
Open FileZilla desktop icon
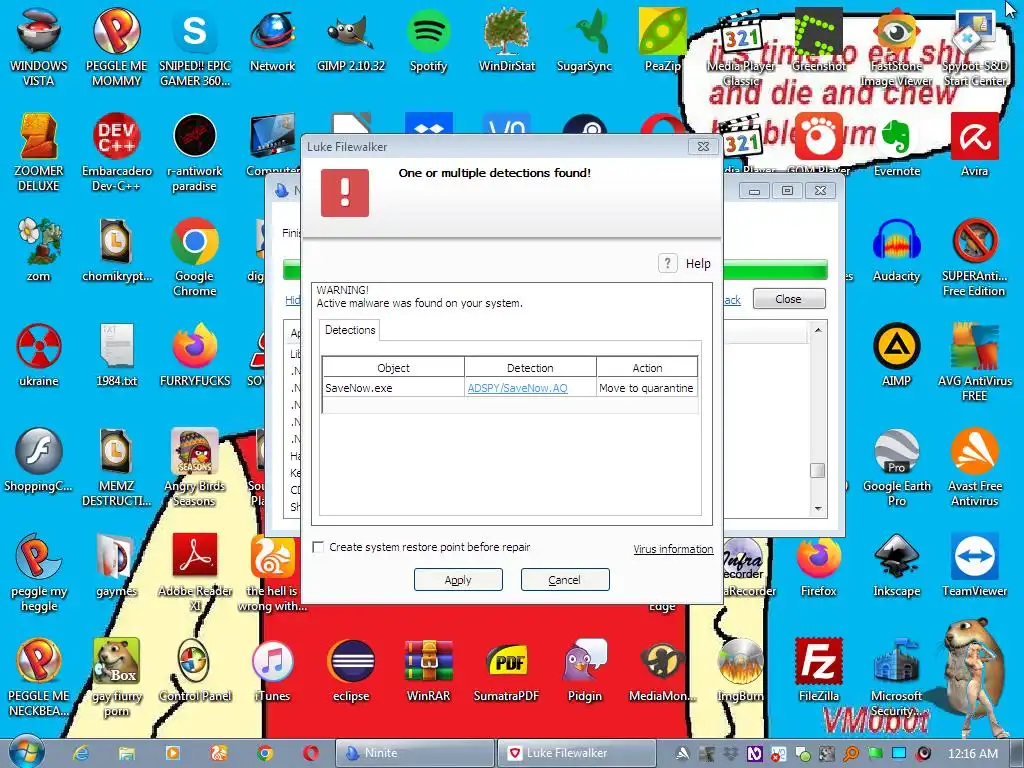coord(818,671)
